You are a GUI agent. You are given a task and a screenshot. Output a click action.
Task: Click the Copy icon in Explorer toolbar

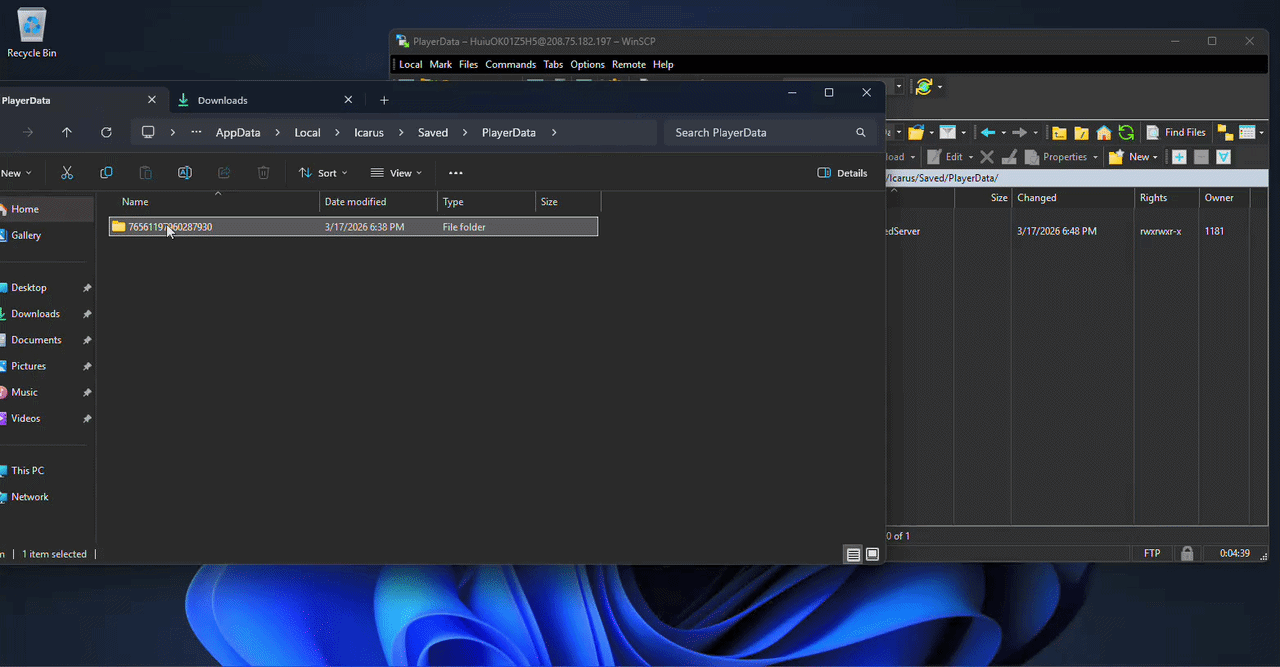106,173
